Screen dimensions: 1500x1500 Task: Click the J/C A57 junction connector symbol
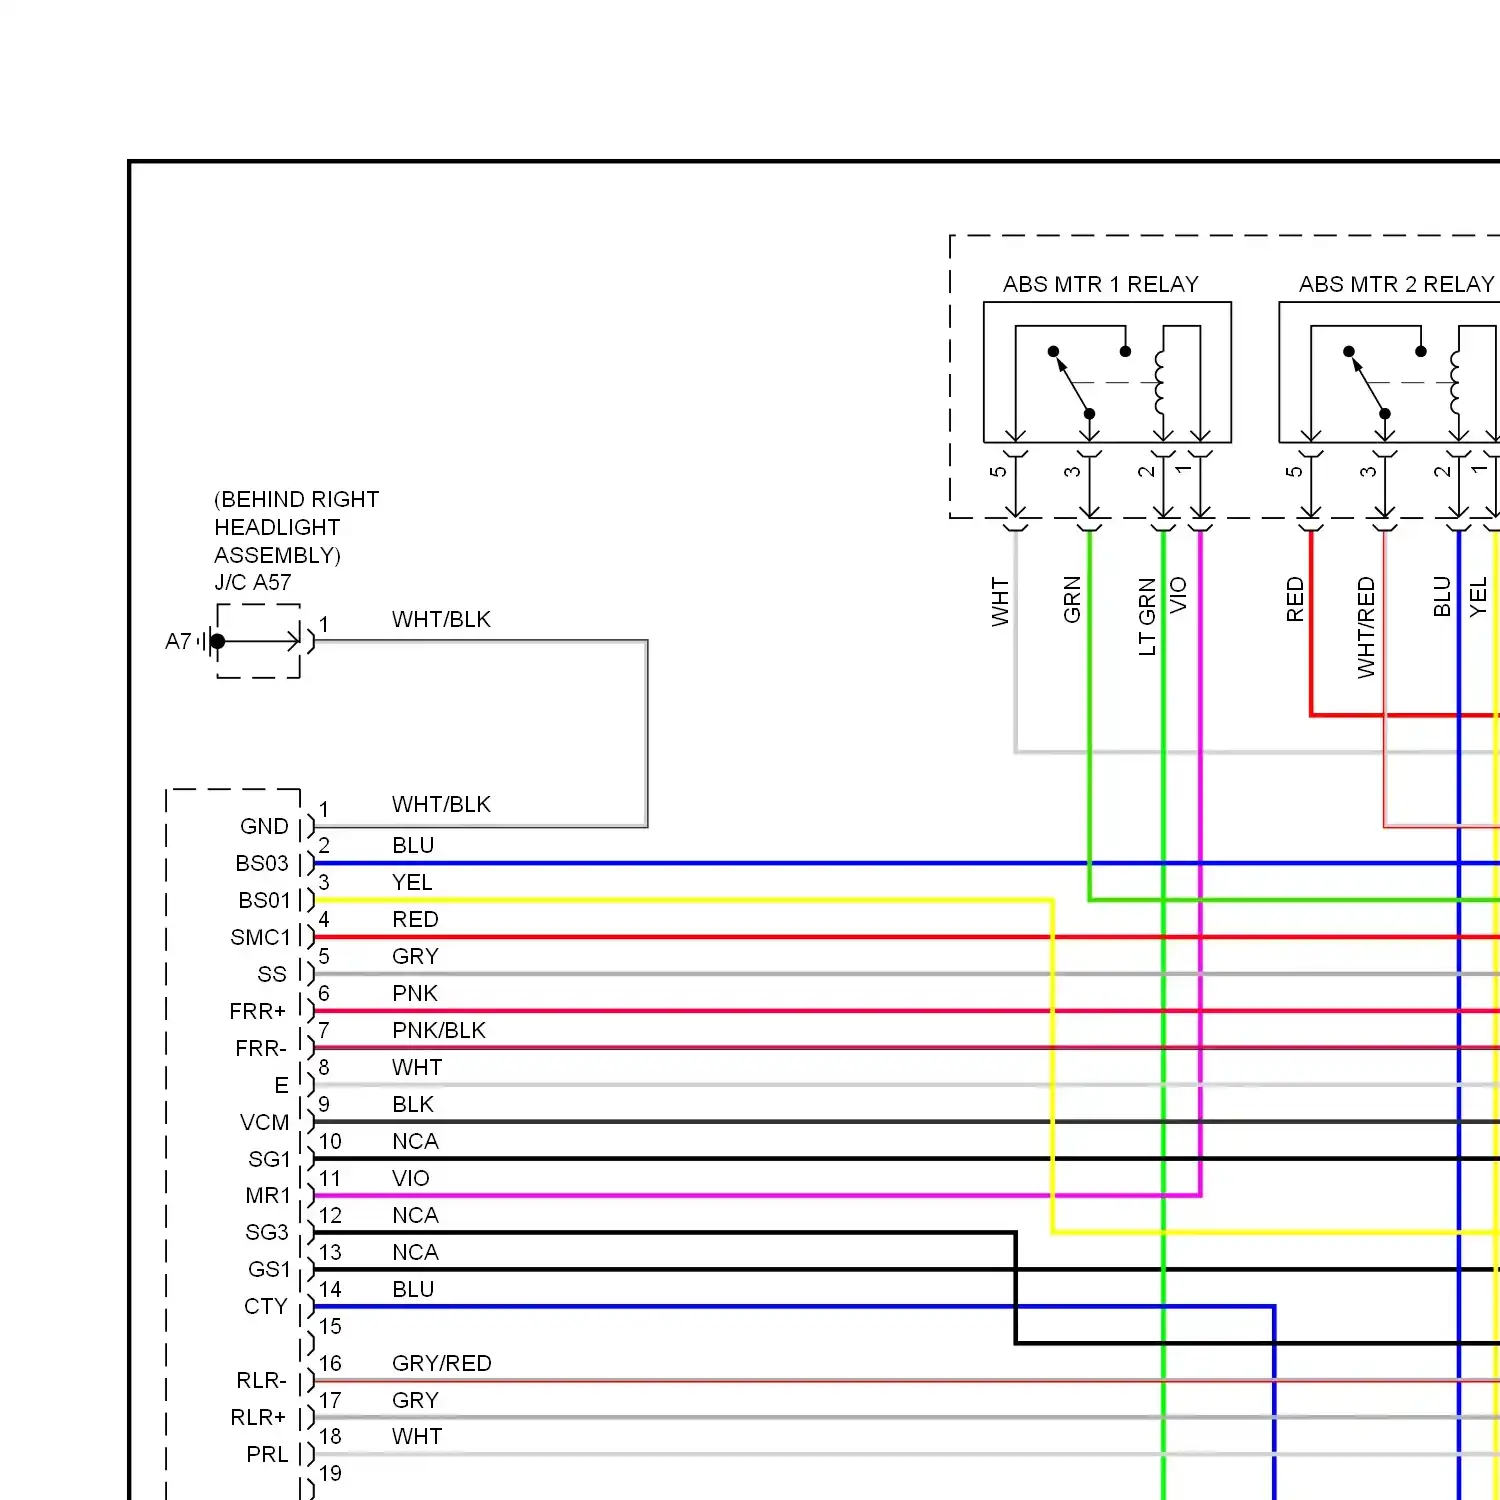(258, 641)
